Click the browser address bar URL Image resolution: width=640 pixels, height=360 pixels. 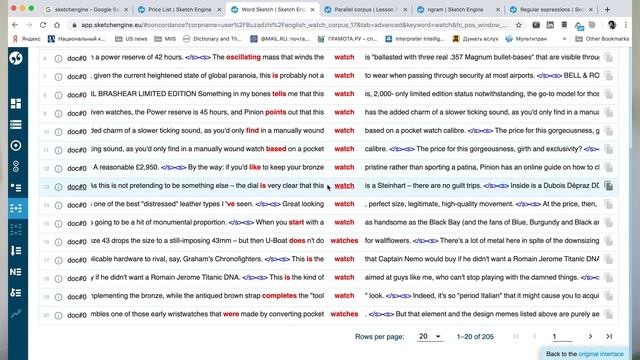[x=294, y=25]
